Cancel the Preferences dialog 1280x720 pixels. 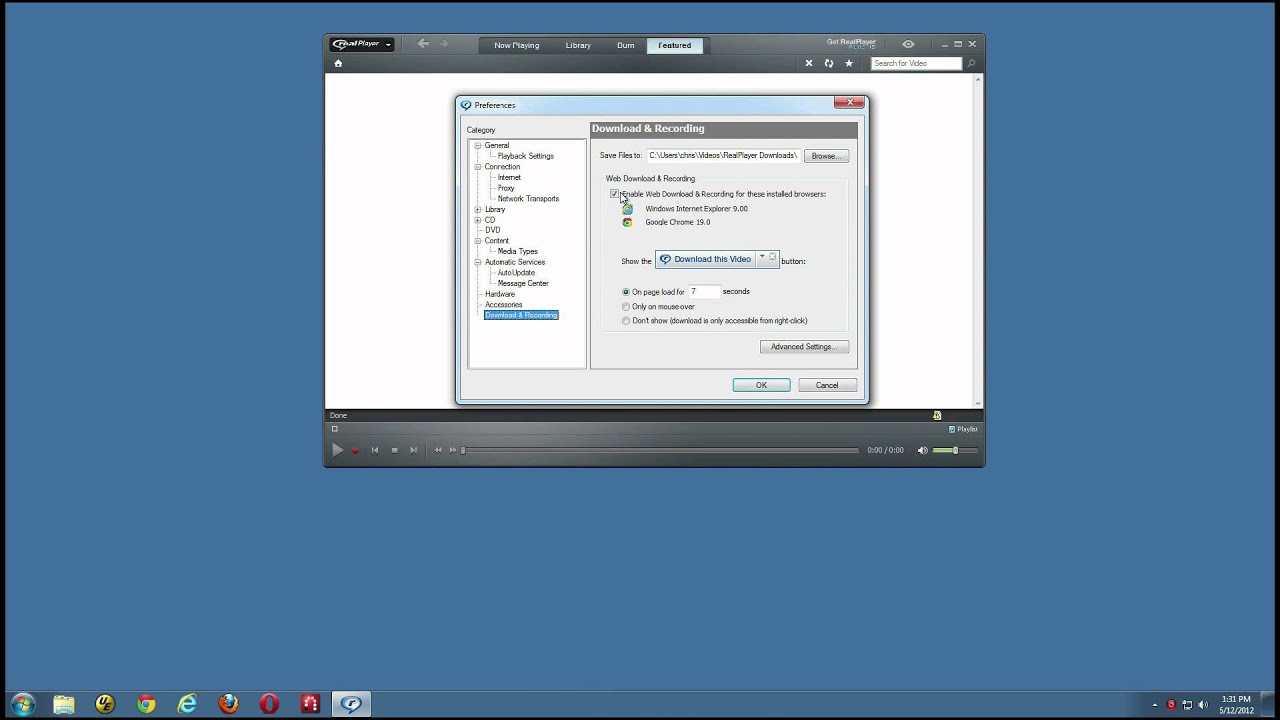827,385
